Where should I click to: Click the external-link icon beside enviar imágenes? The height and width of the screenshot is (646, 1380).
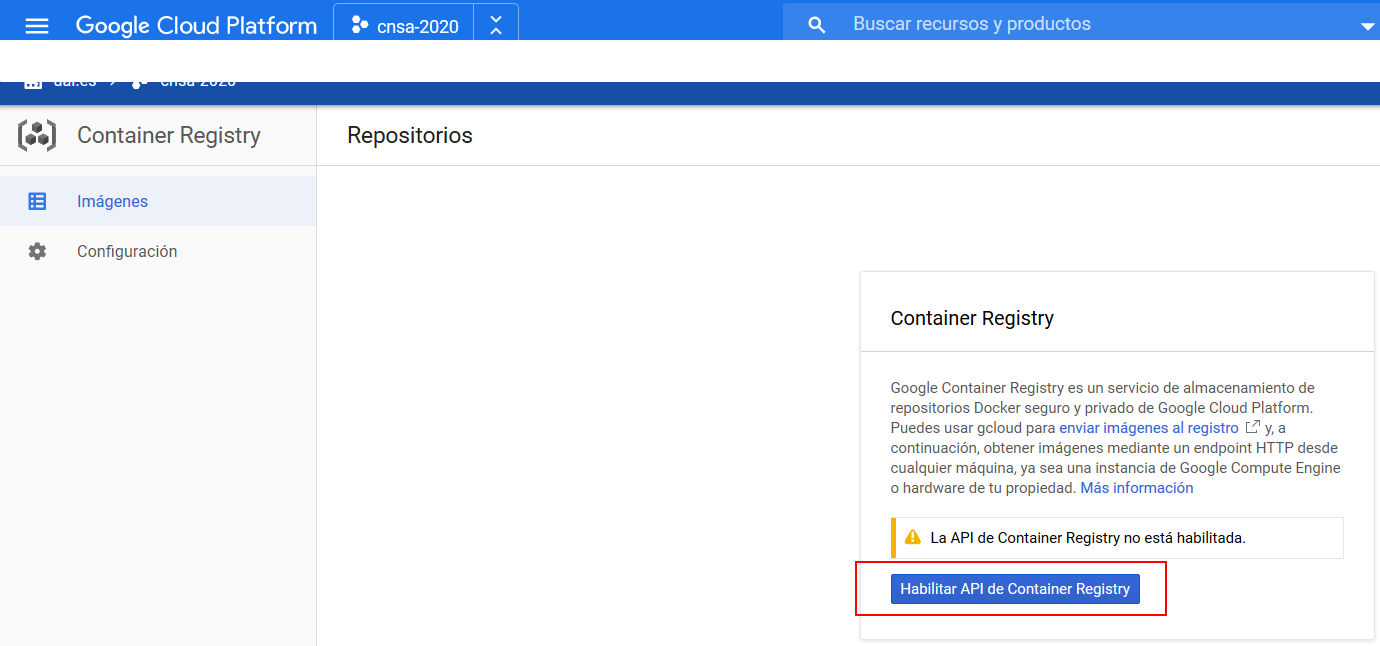[x=1252, y=427]
